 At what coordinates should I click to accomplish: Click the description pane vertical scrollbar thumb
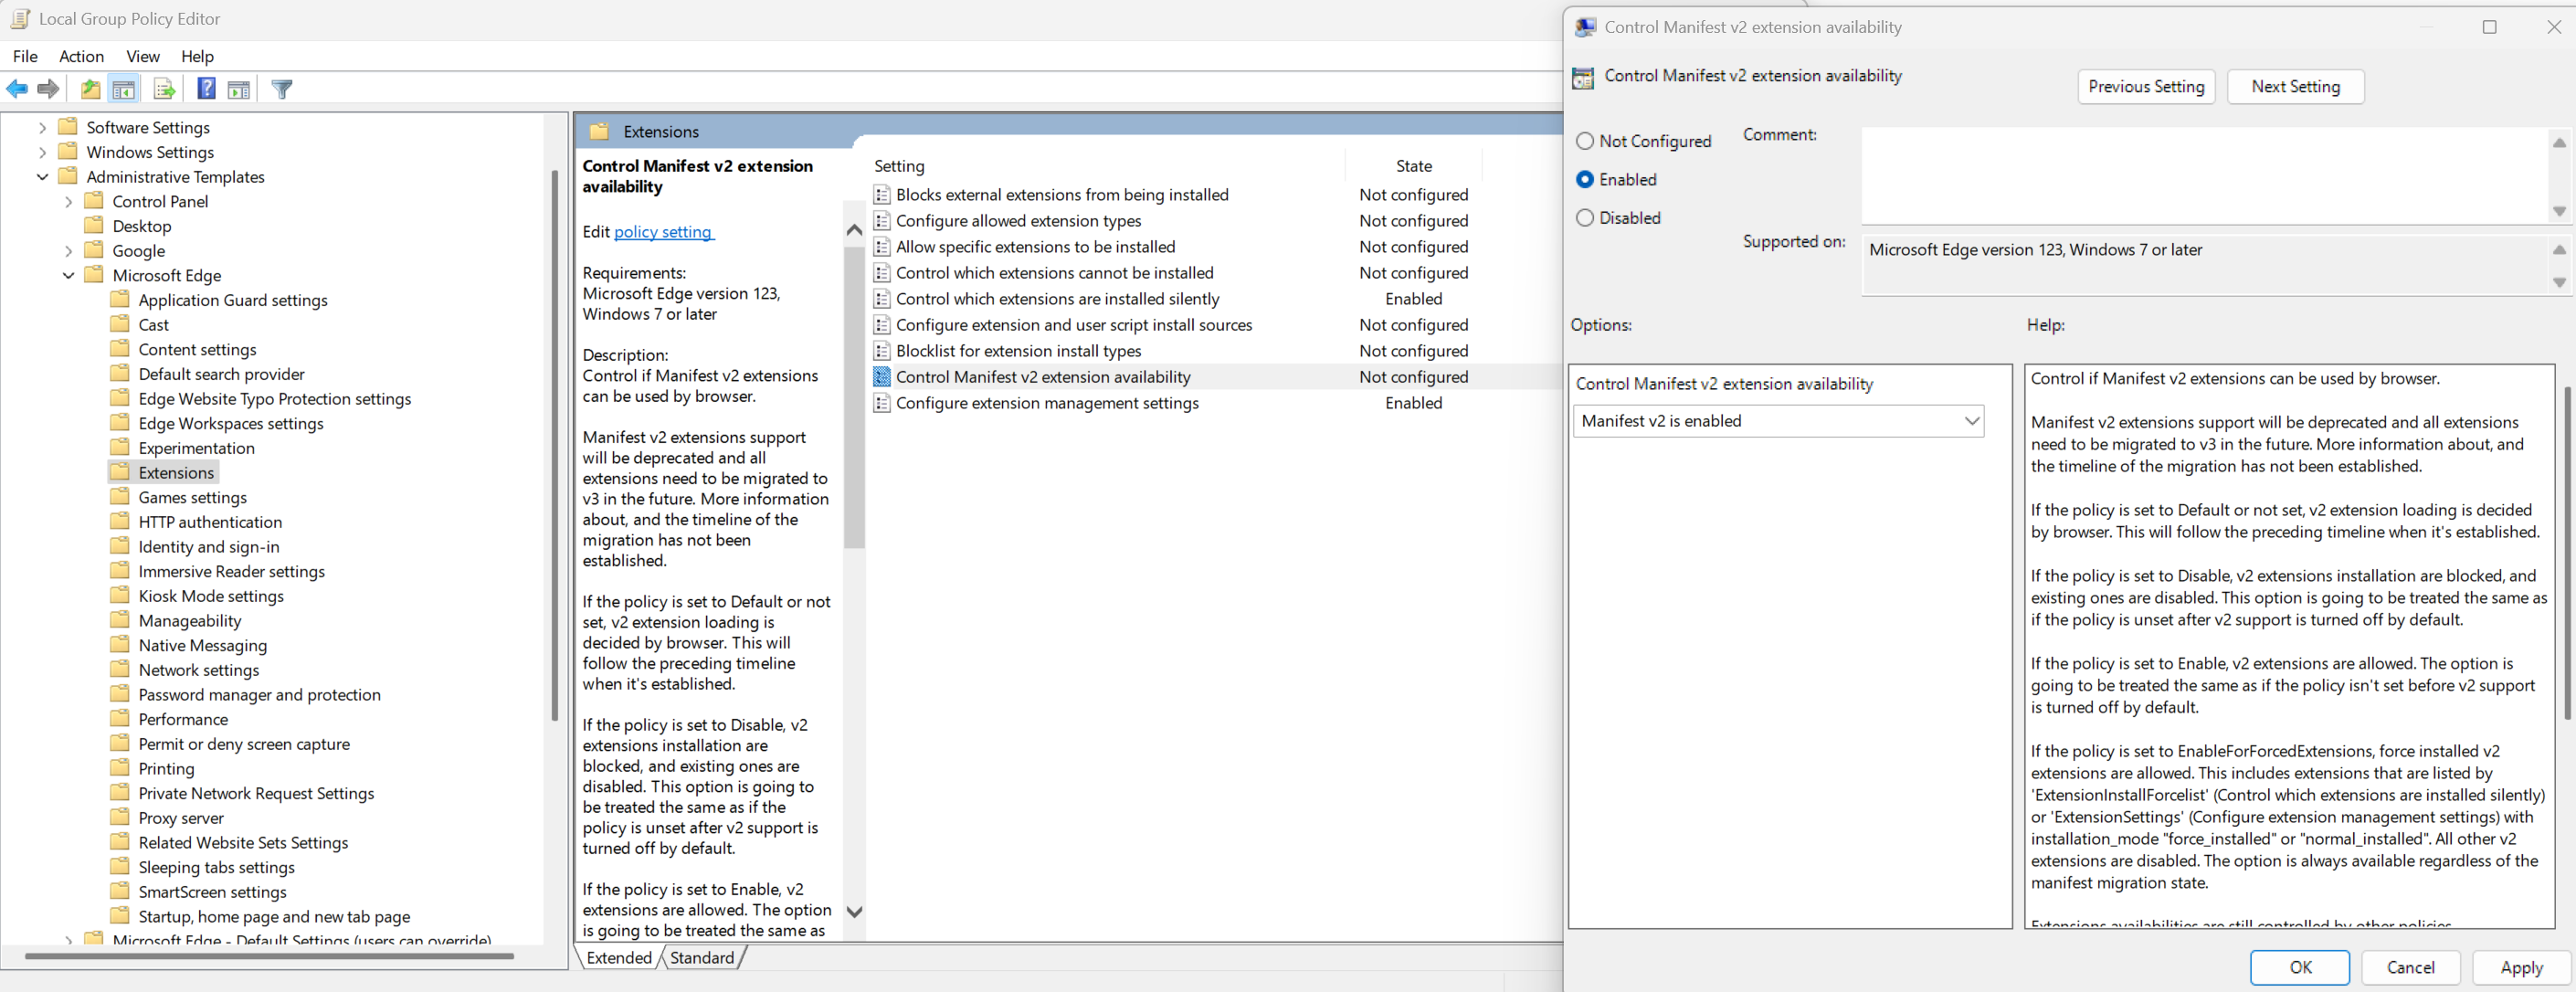(854, 397)
